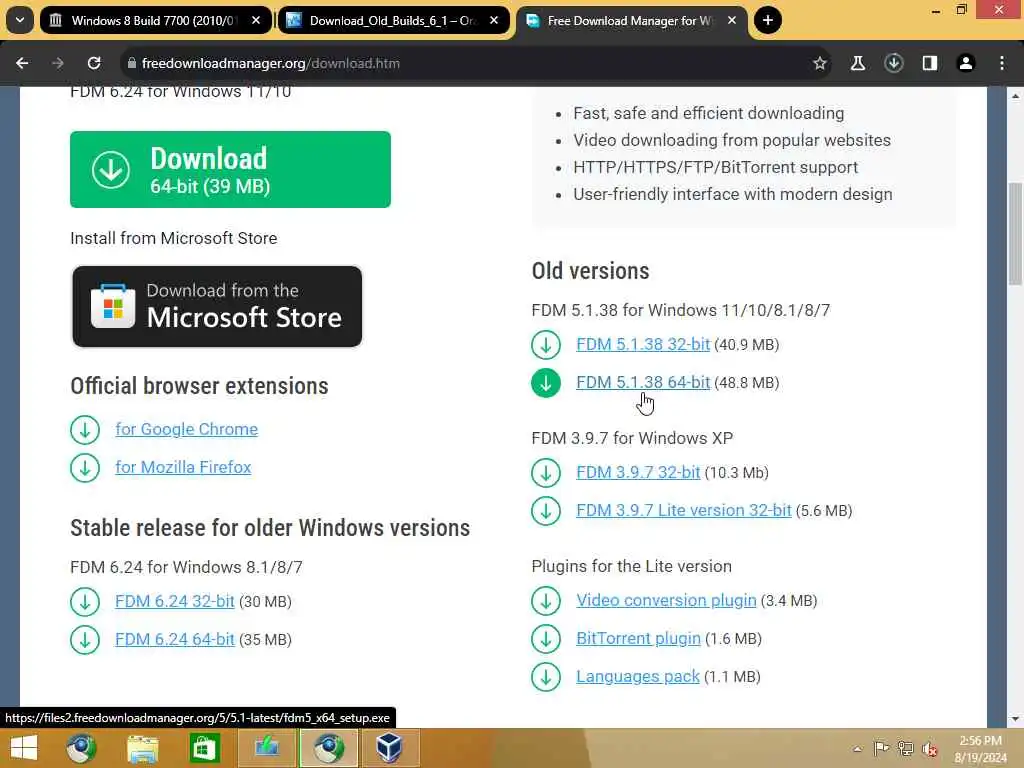Open the taskbar clock showing 2:56 PM
1024x768 pixels.
(981, 748)
